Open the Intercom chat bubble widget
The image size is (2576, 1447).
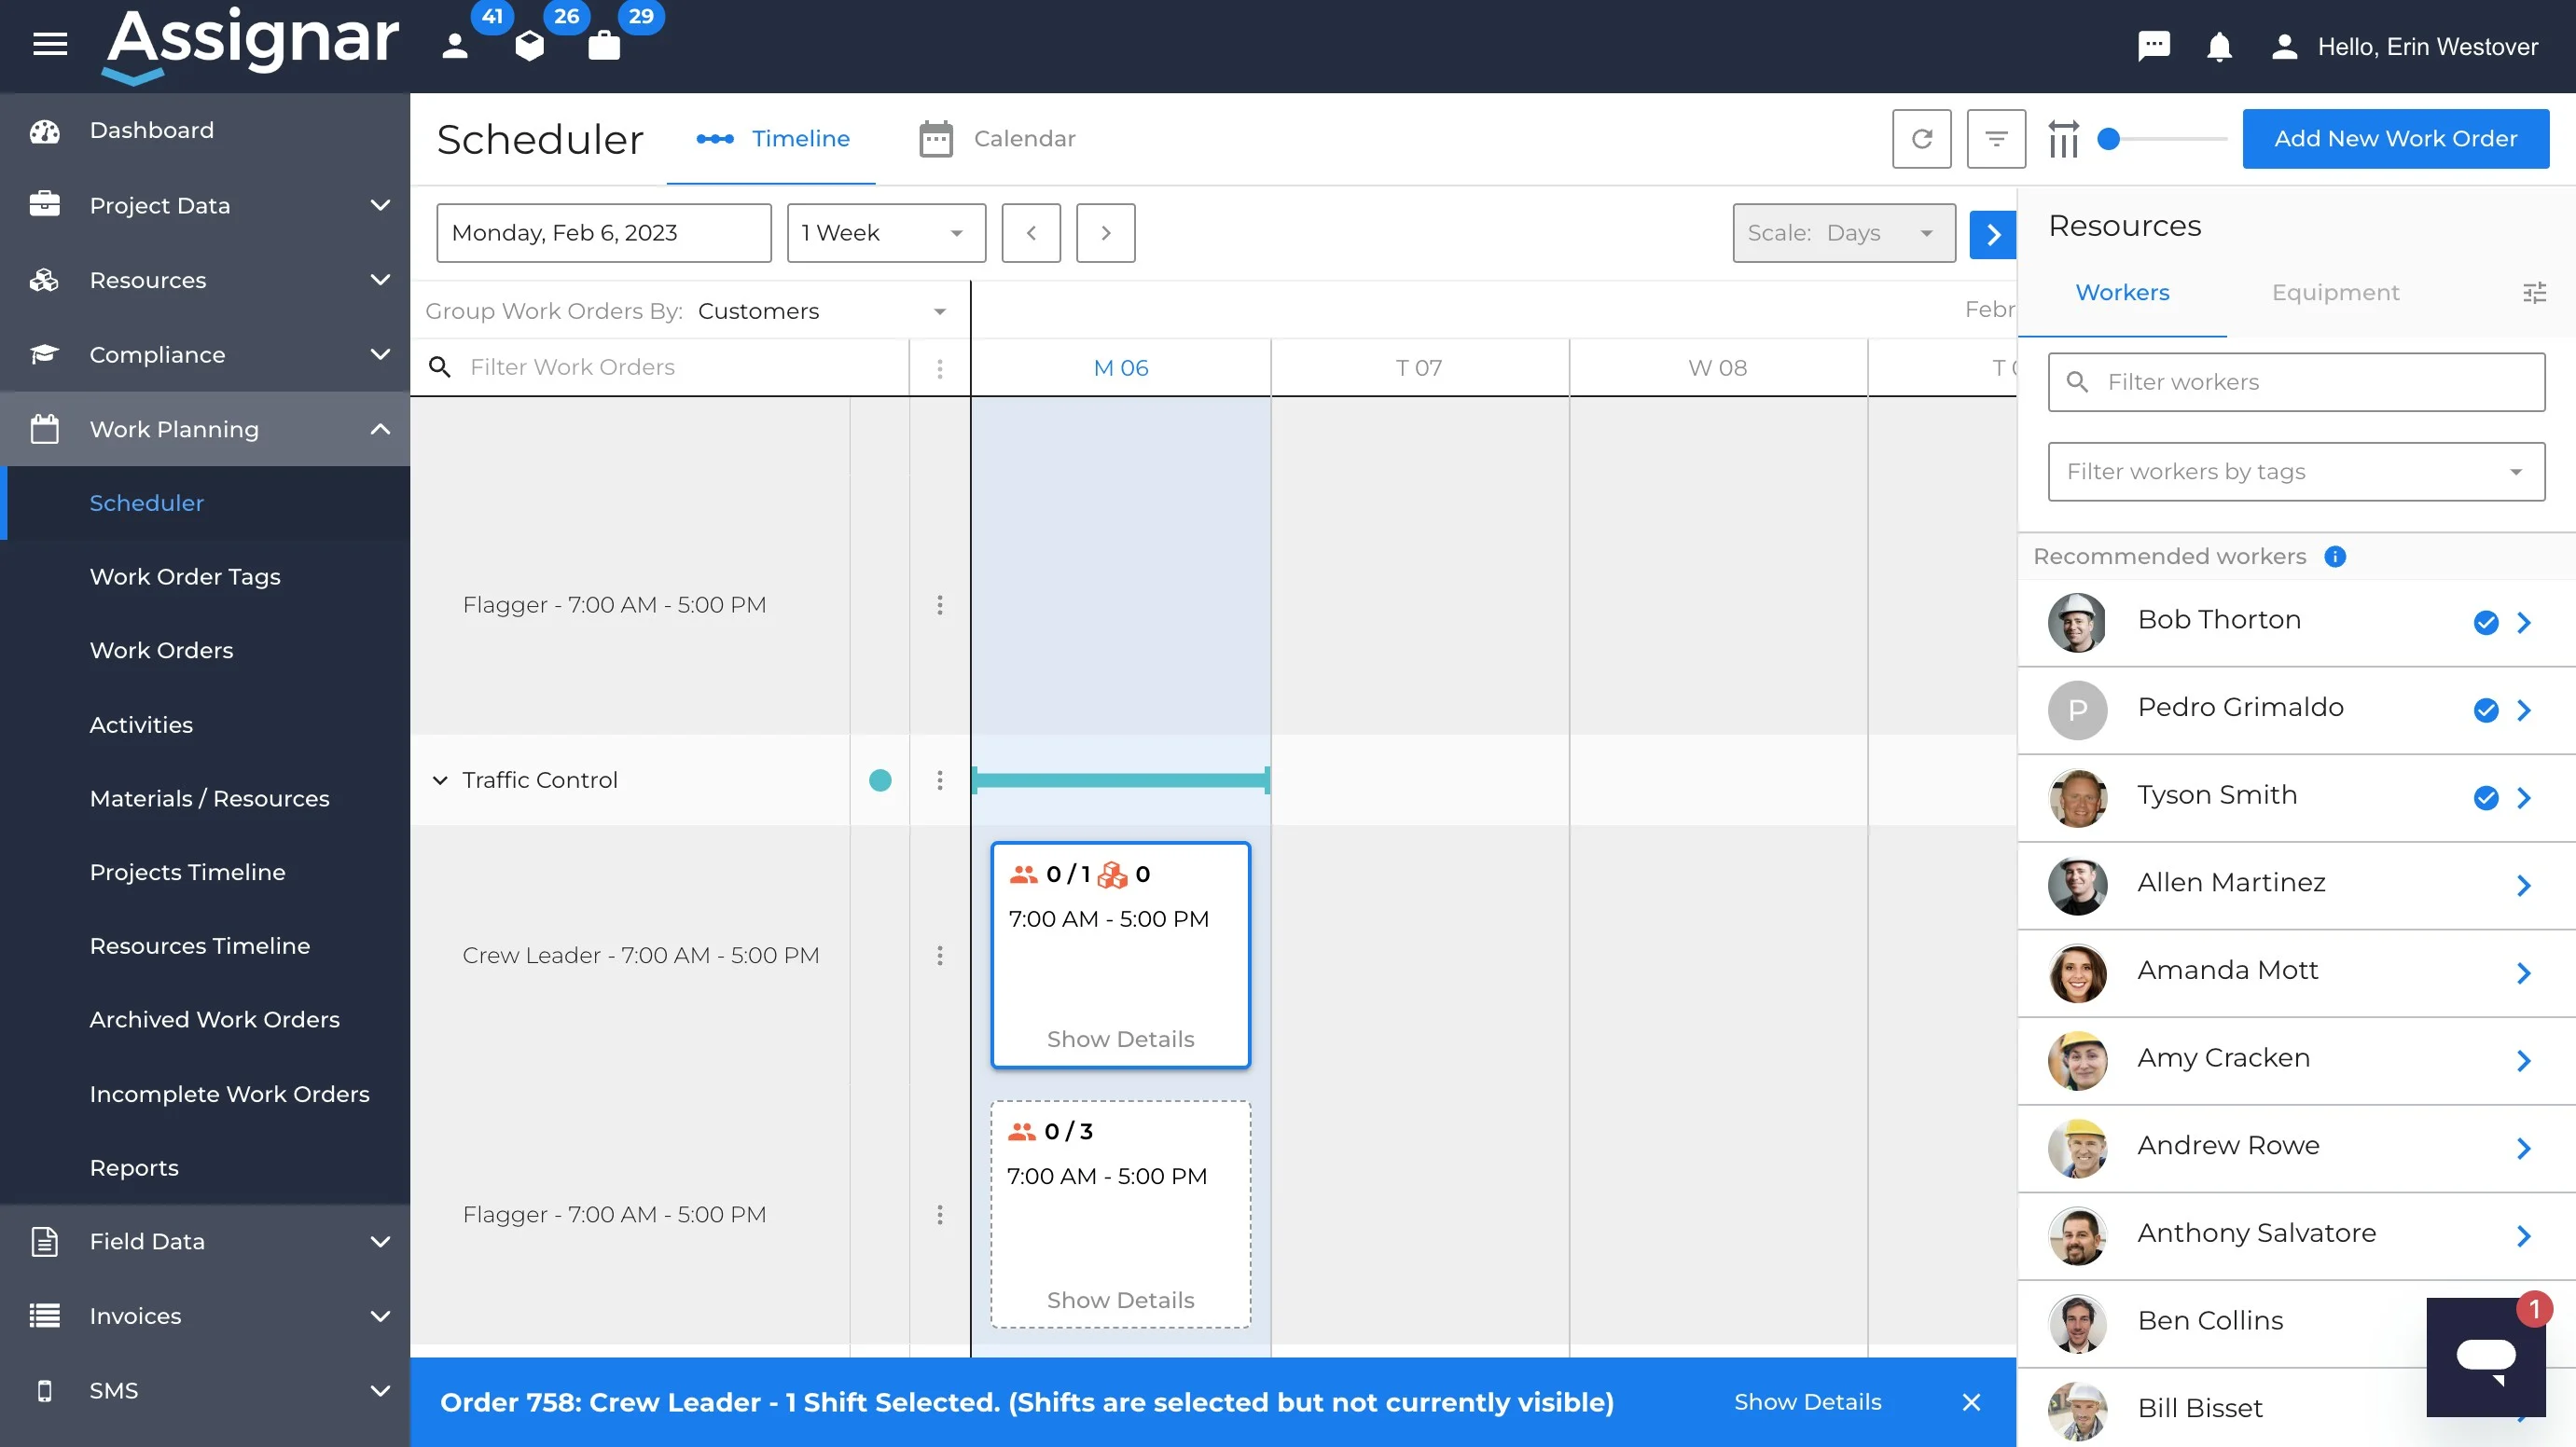[x=2485, y=1357]
